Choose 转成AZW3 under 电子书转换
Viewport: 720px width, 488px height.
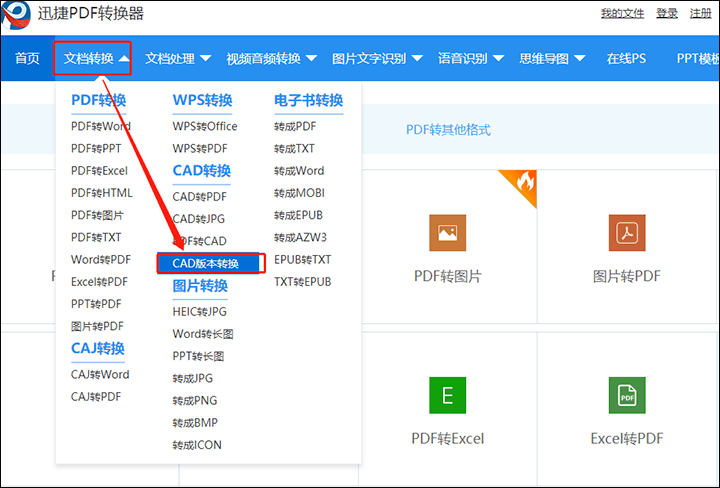click(300, 237)
